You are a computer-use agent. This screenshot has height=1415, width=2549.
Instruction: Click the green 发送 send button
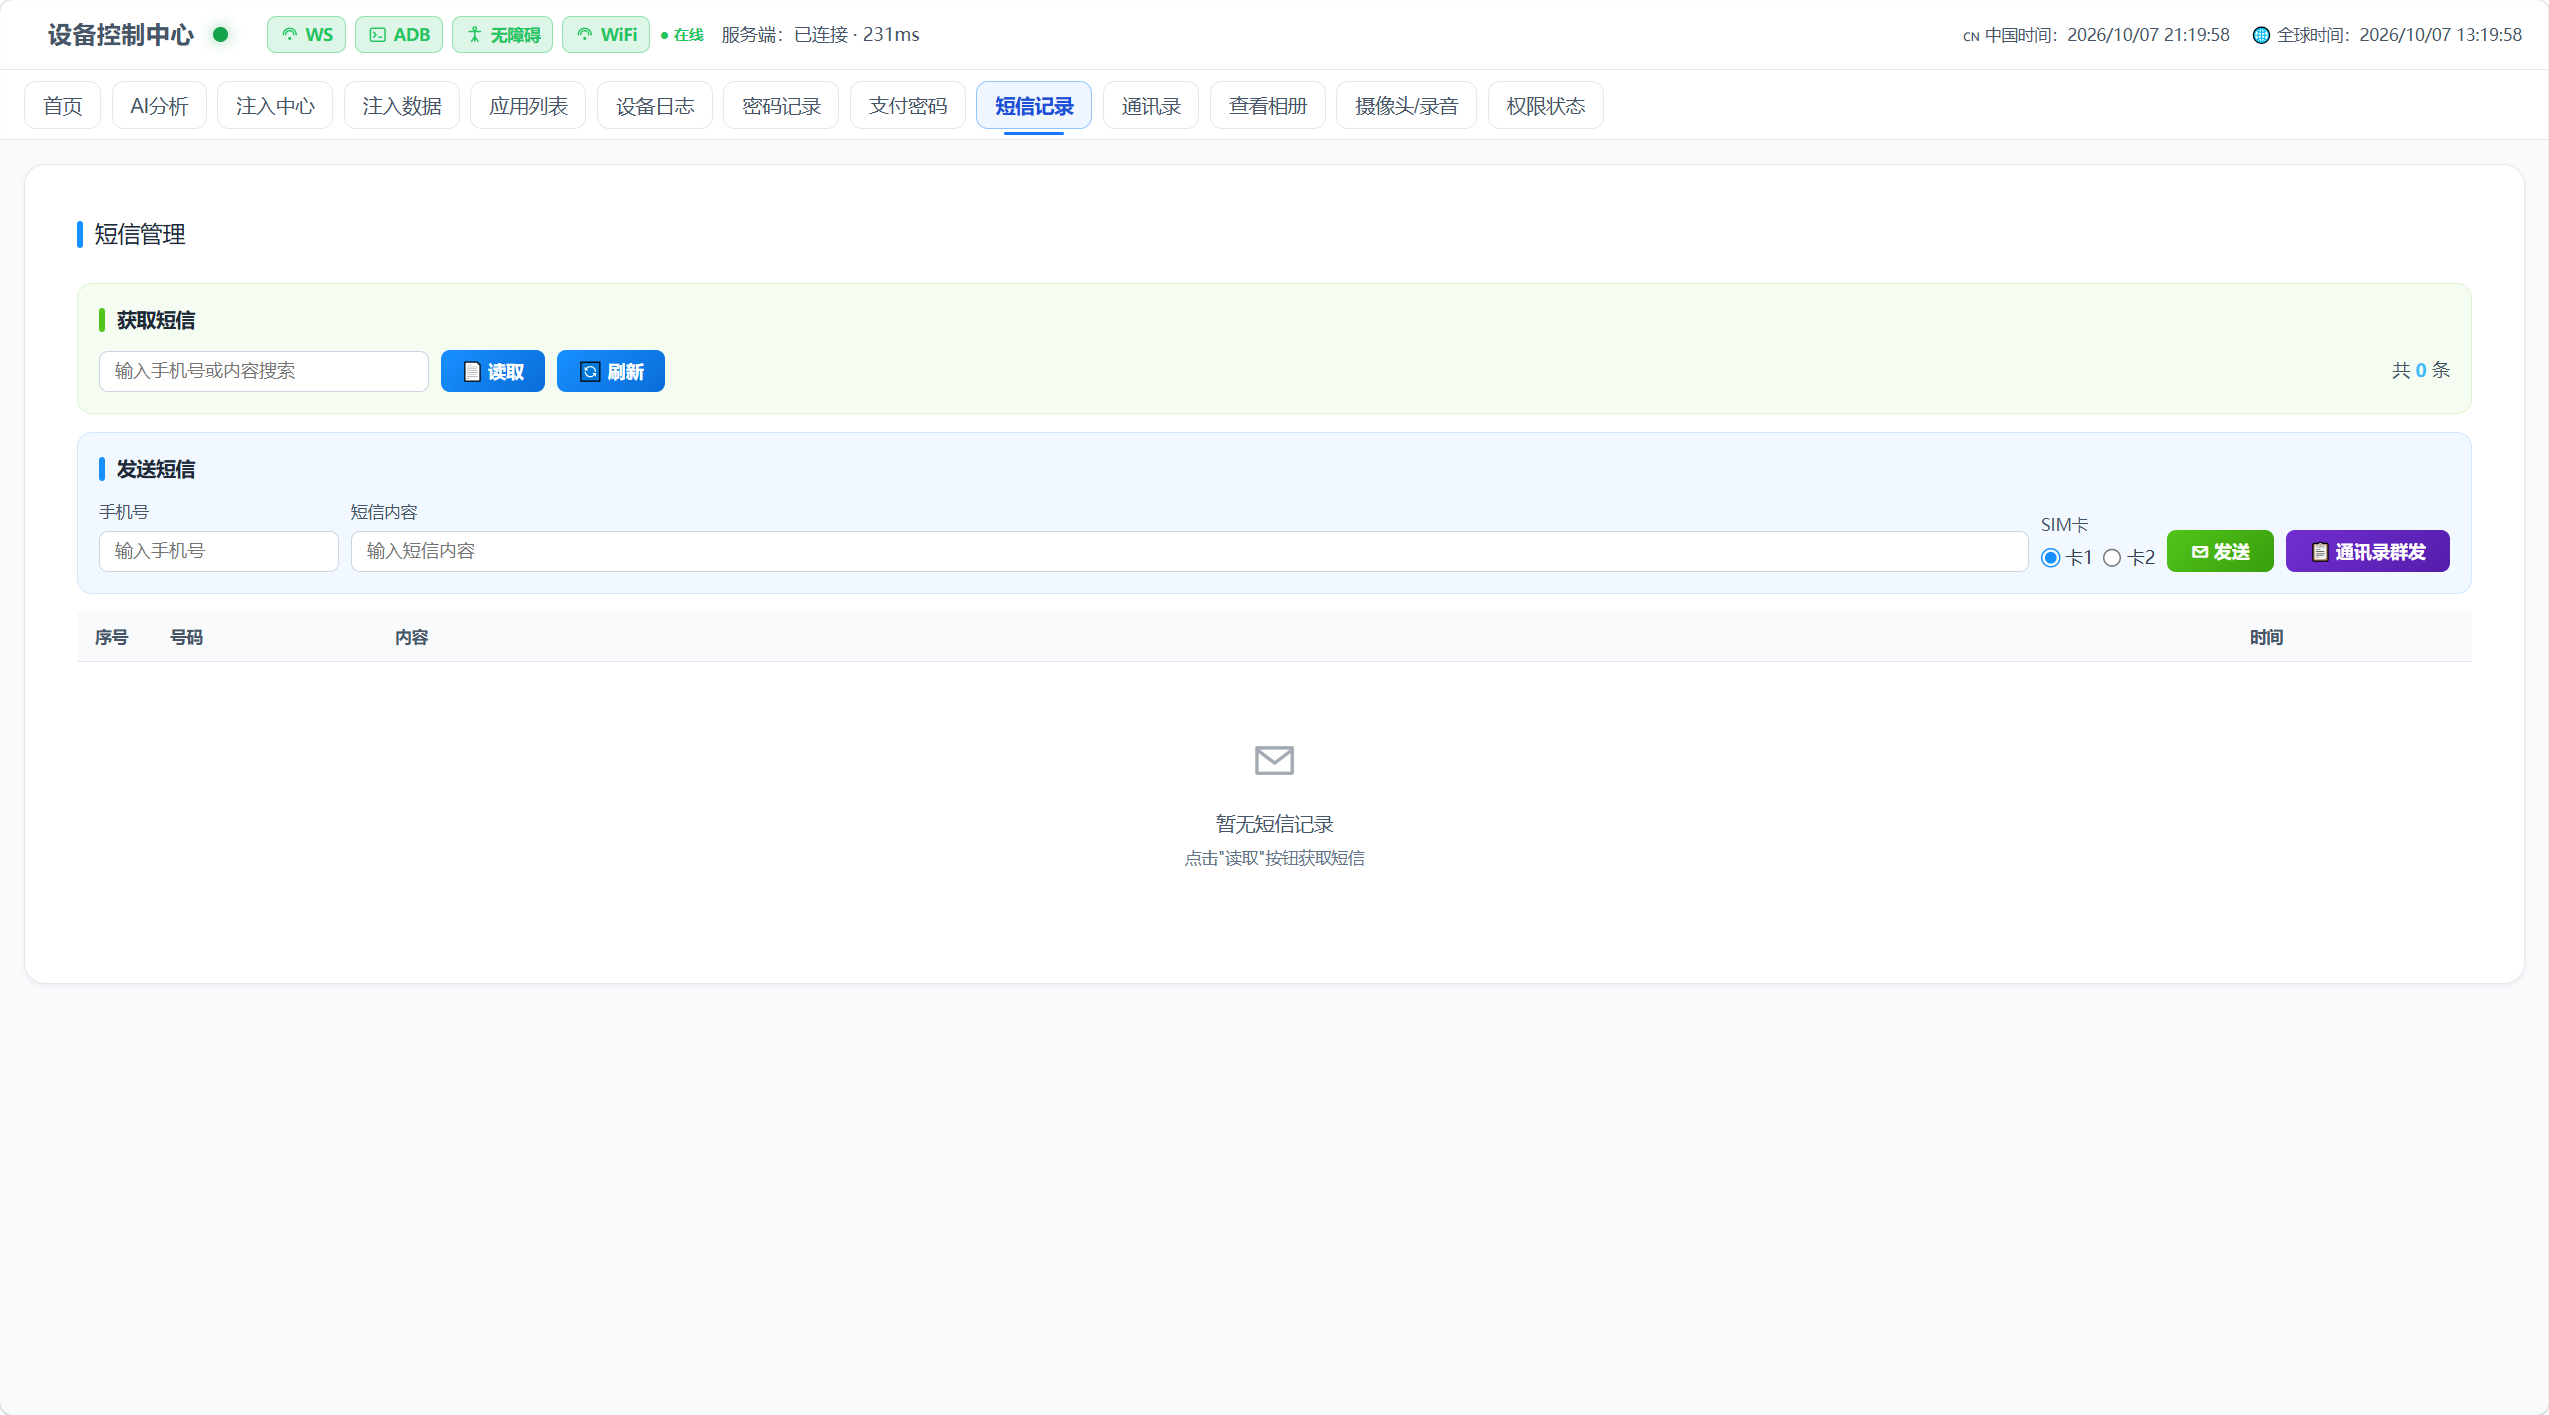[2220, 551]
